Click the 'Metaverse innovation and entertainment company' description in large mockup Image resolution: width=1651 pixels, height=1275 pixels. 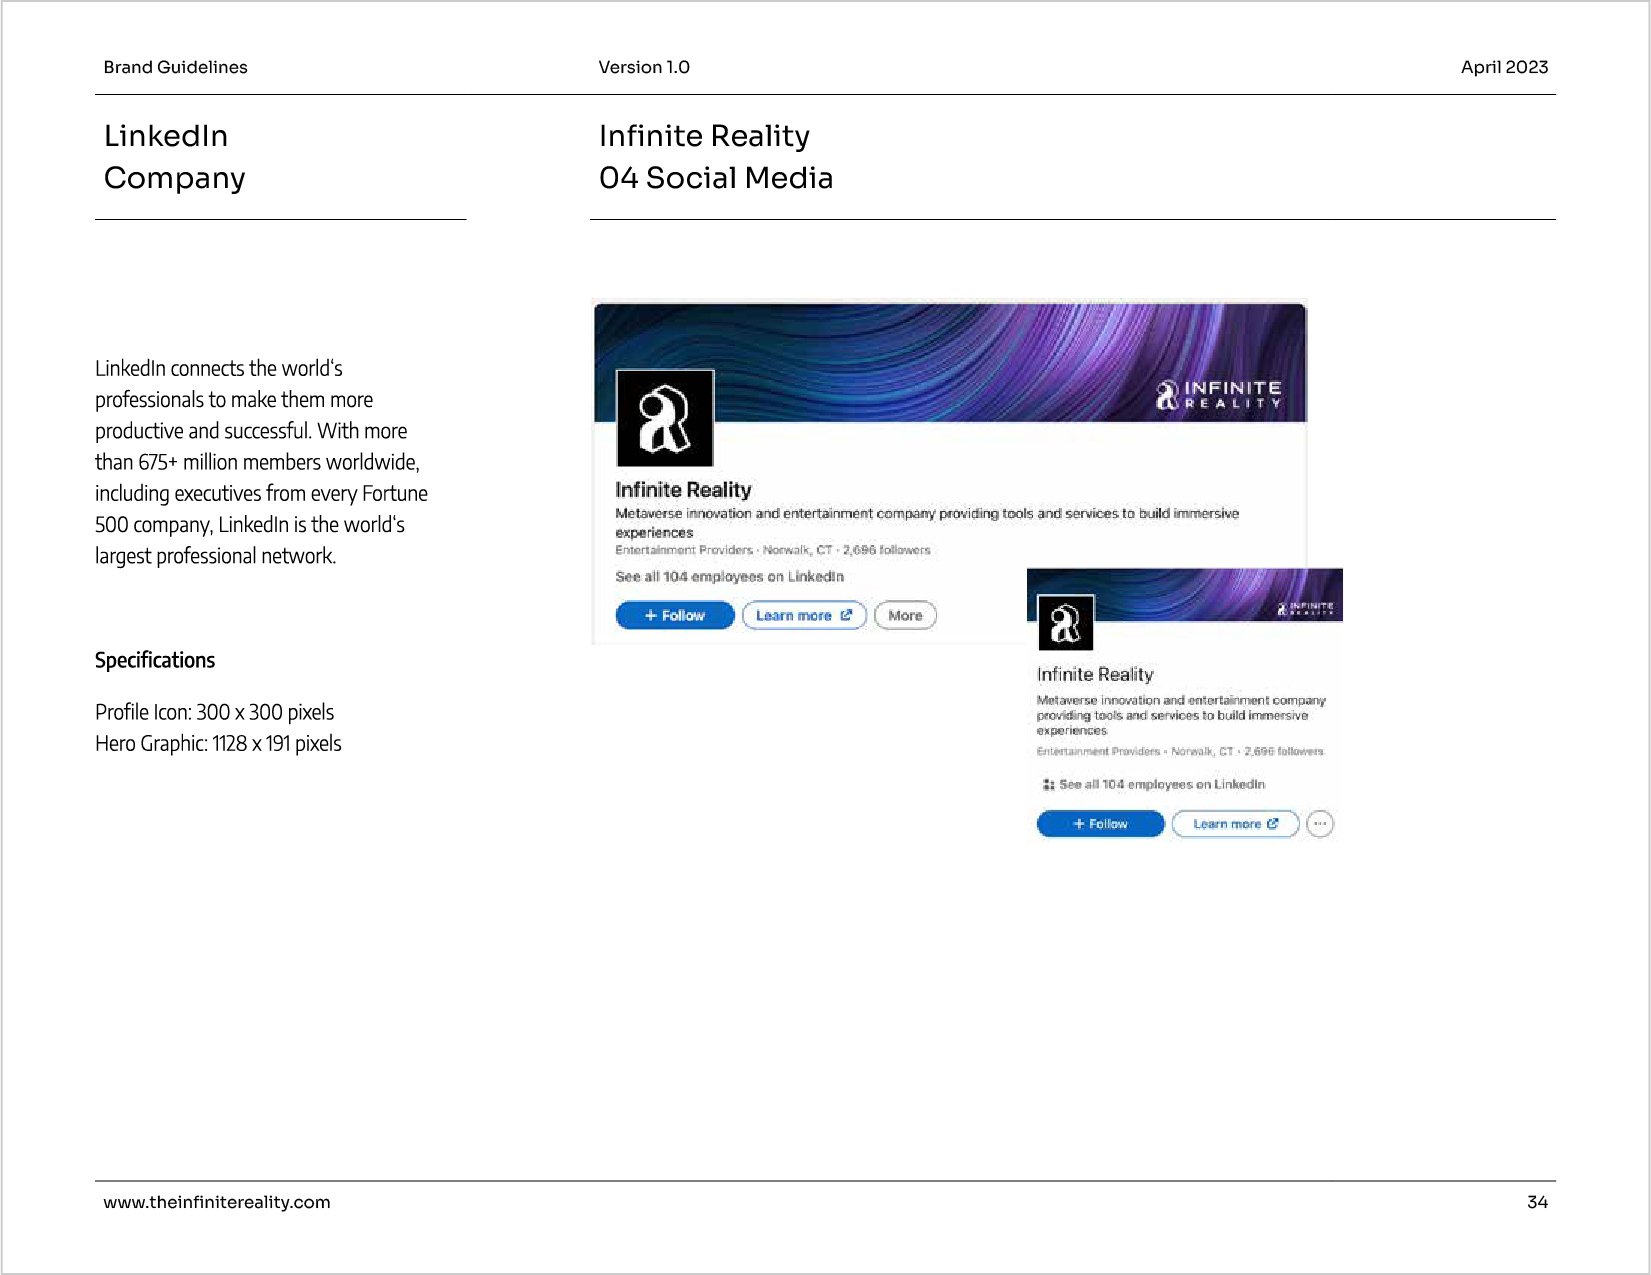(927, 522)
